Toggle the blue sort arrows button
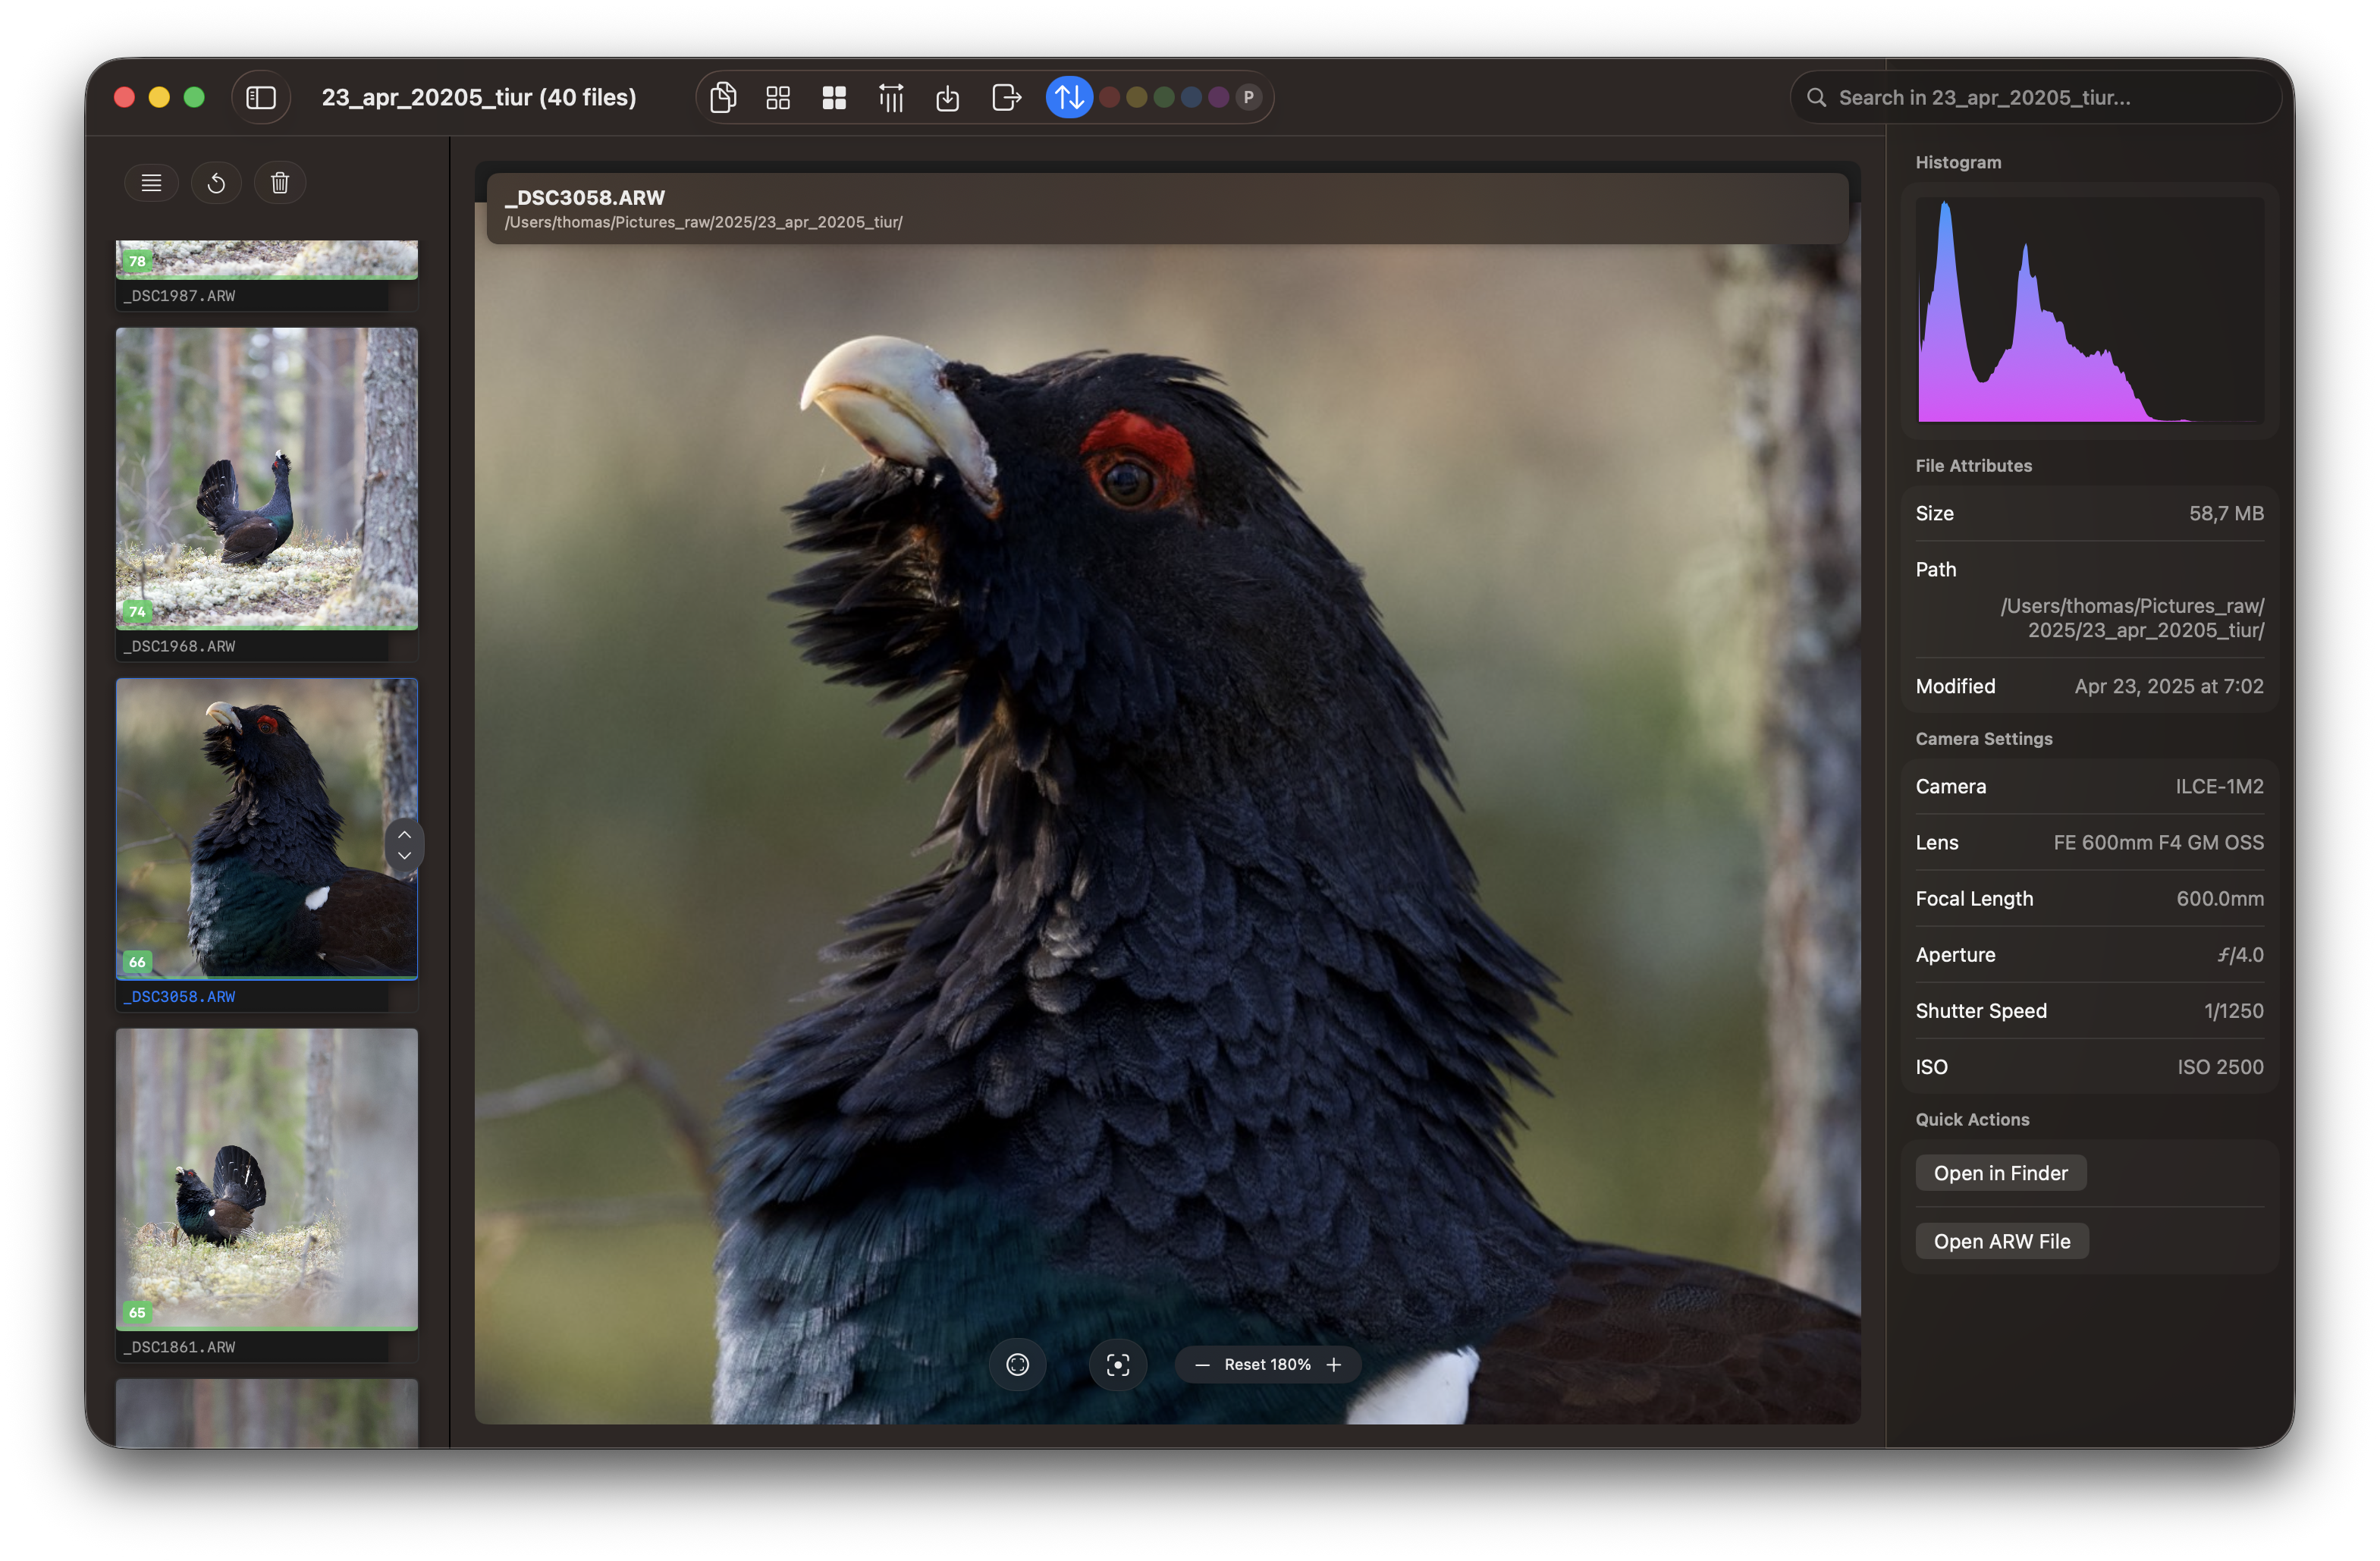Viewport: 2380px width, 1561px height. click(1069, 97)
